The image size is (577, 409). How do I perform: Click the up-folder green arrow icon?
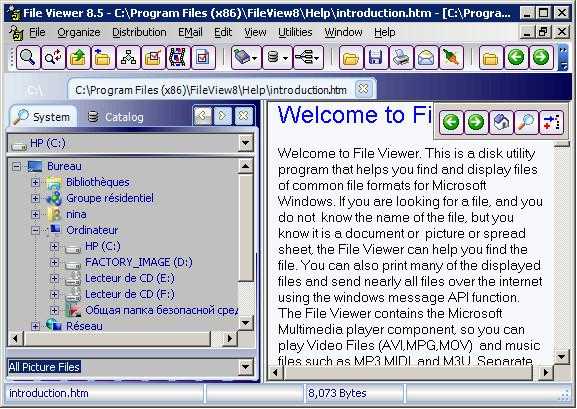click(x=78, y=57)
